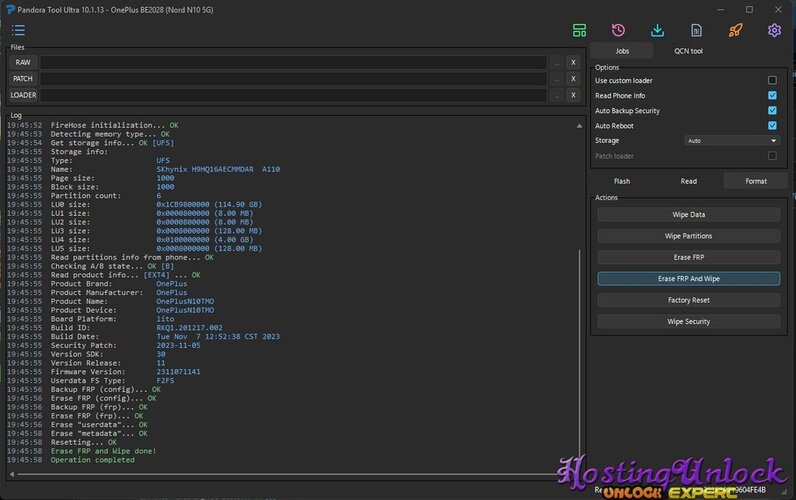Clear the RAW file with X
The height and width of the screenshot is (500, 796).
point(573,62)
